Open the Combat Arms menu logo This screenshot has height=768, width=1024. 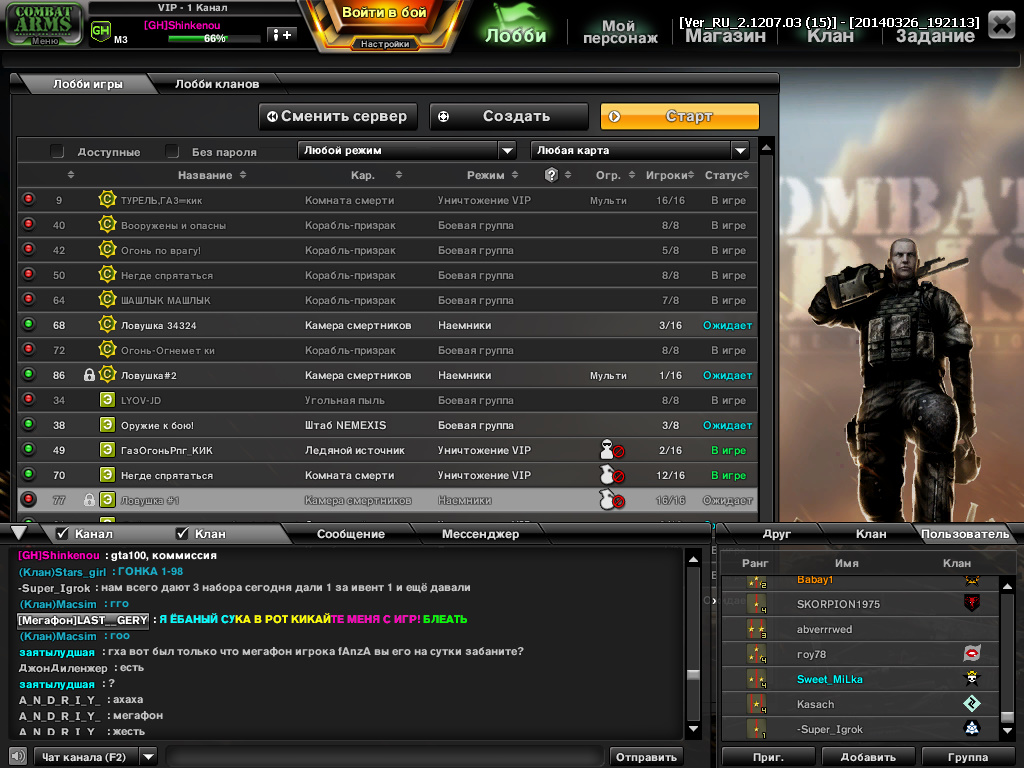click(44, 24)
